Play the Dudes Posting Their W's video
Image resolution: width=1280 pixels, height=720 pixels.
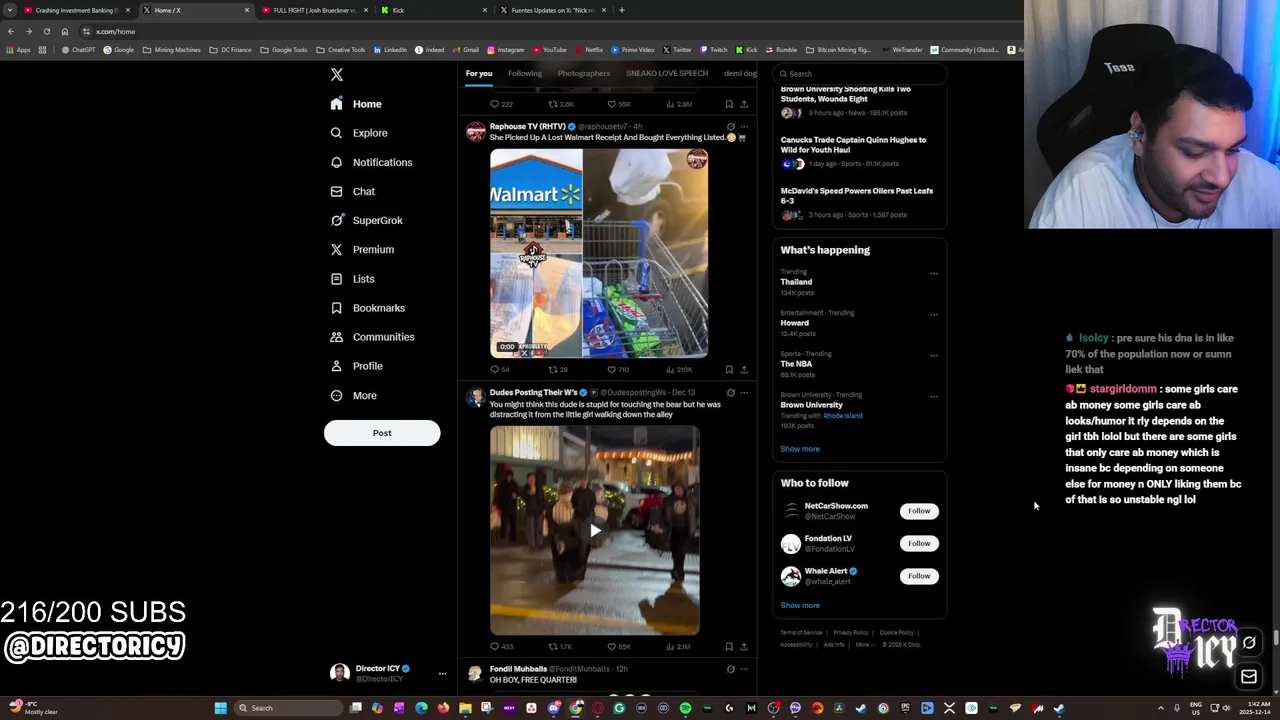(x=595, y=531)
